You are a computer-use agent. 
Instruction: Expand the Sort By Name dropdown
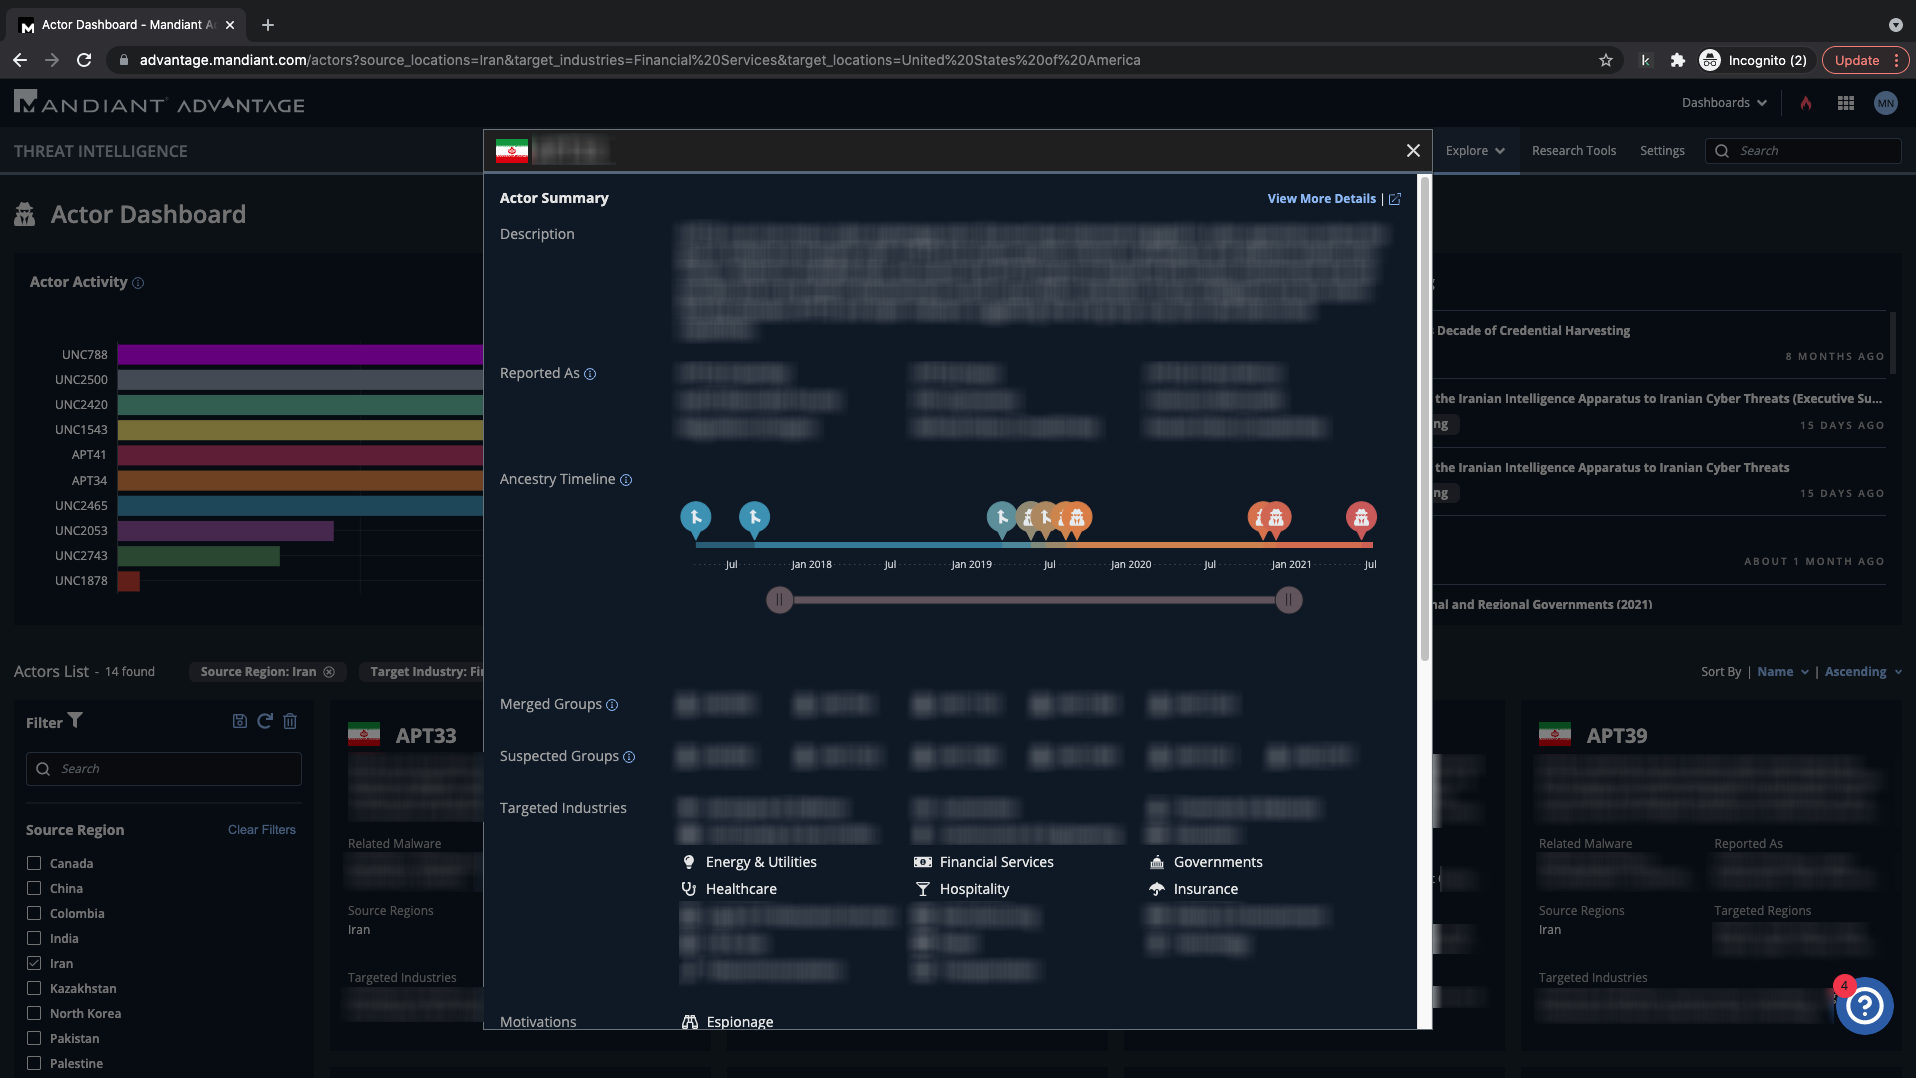1782,672
